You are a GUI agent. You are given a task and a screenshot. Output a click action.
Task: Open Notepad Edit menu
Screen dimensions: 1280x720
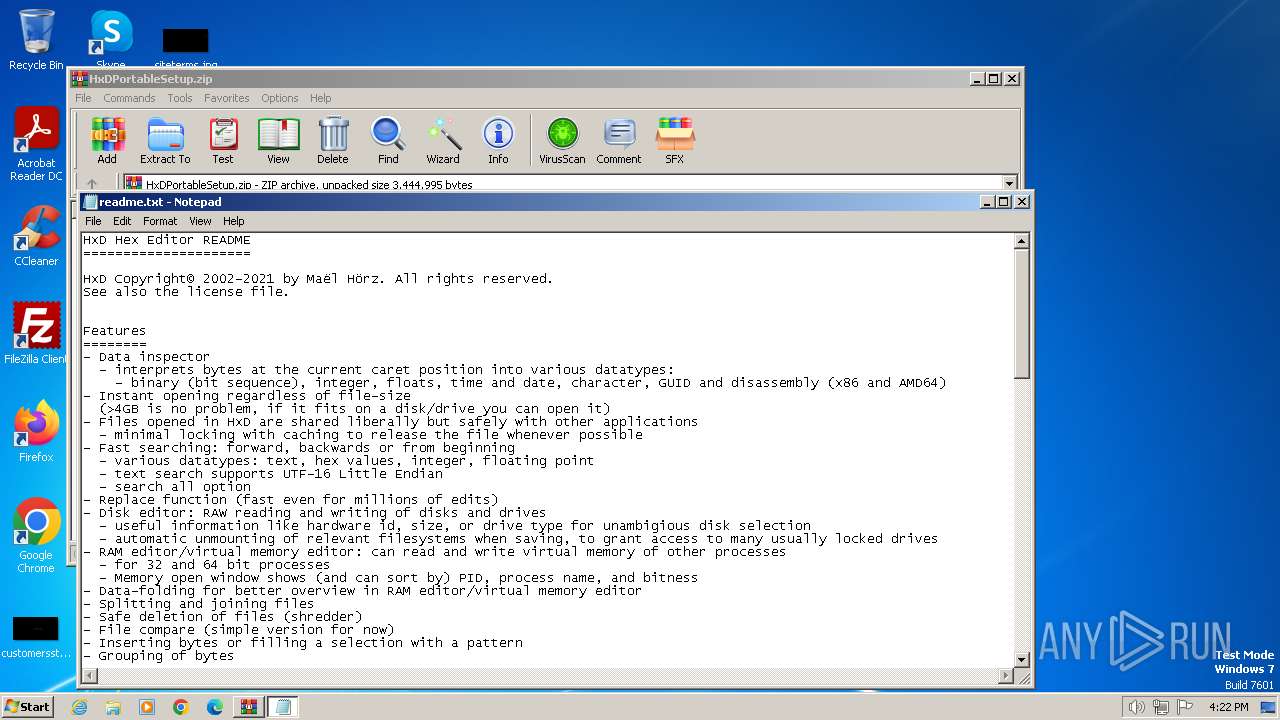[122, 221]
